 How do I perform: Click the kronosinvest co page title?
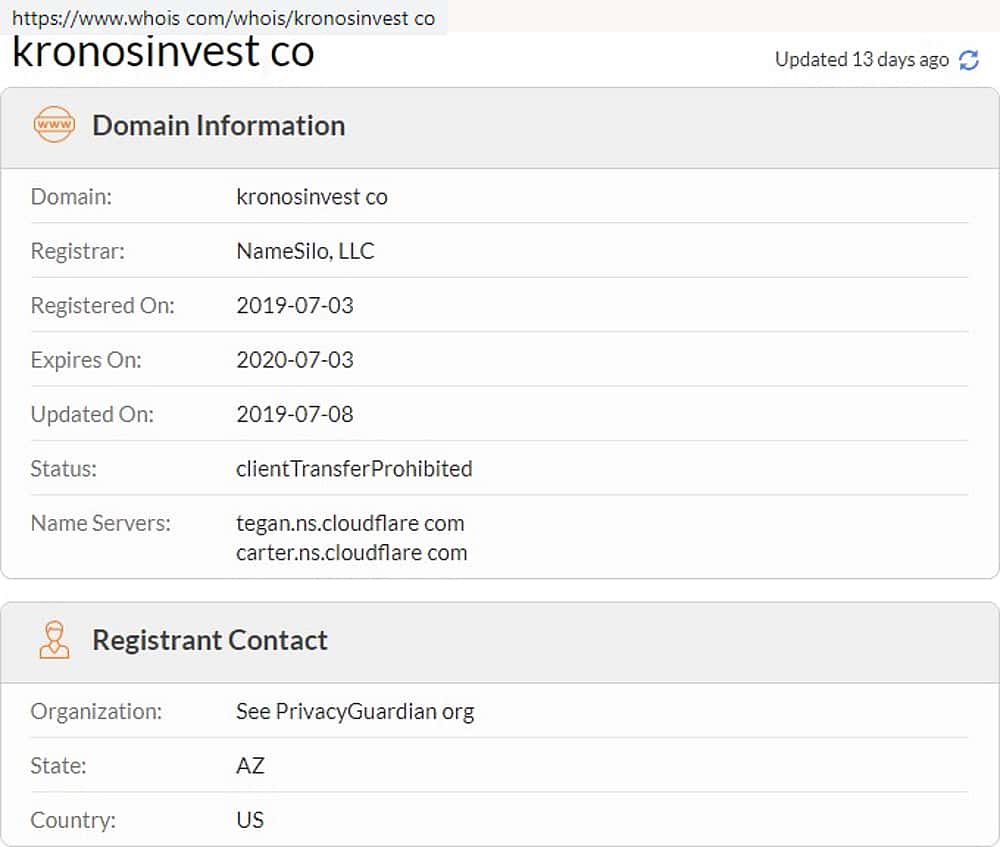[x=163, y=52]
